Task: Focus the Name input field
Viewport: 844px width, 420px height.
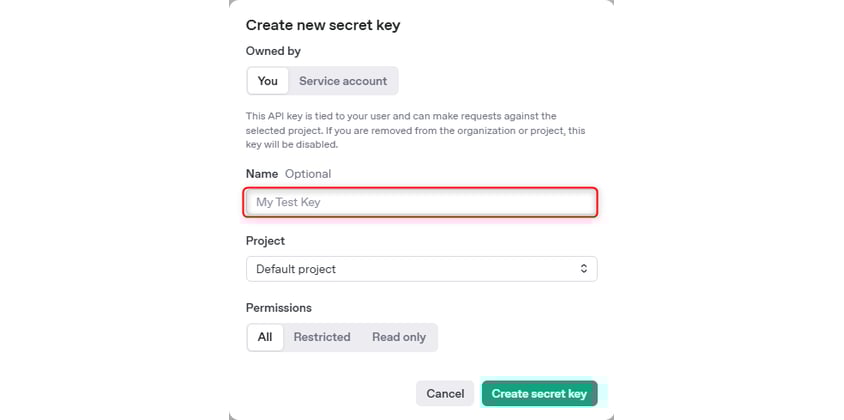Action: 421,202
